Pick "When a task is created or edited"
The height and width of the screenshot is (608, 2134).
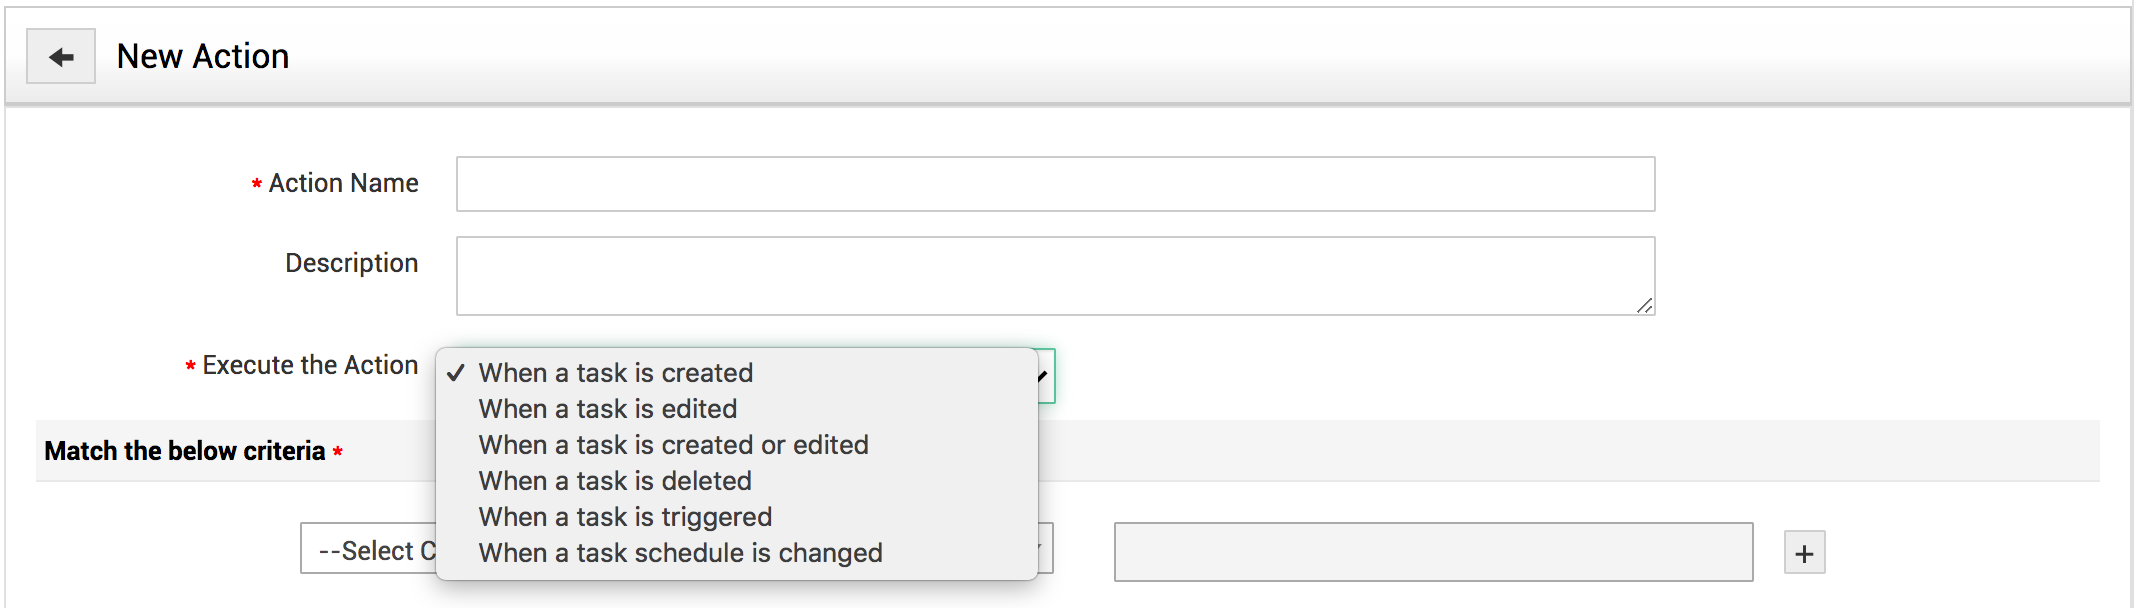(673, 445)
